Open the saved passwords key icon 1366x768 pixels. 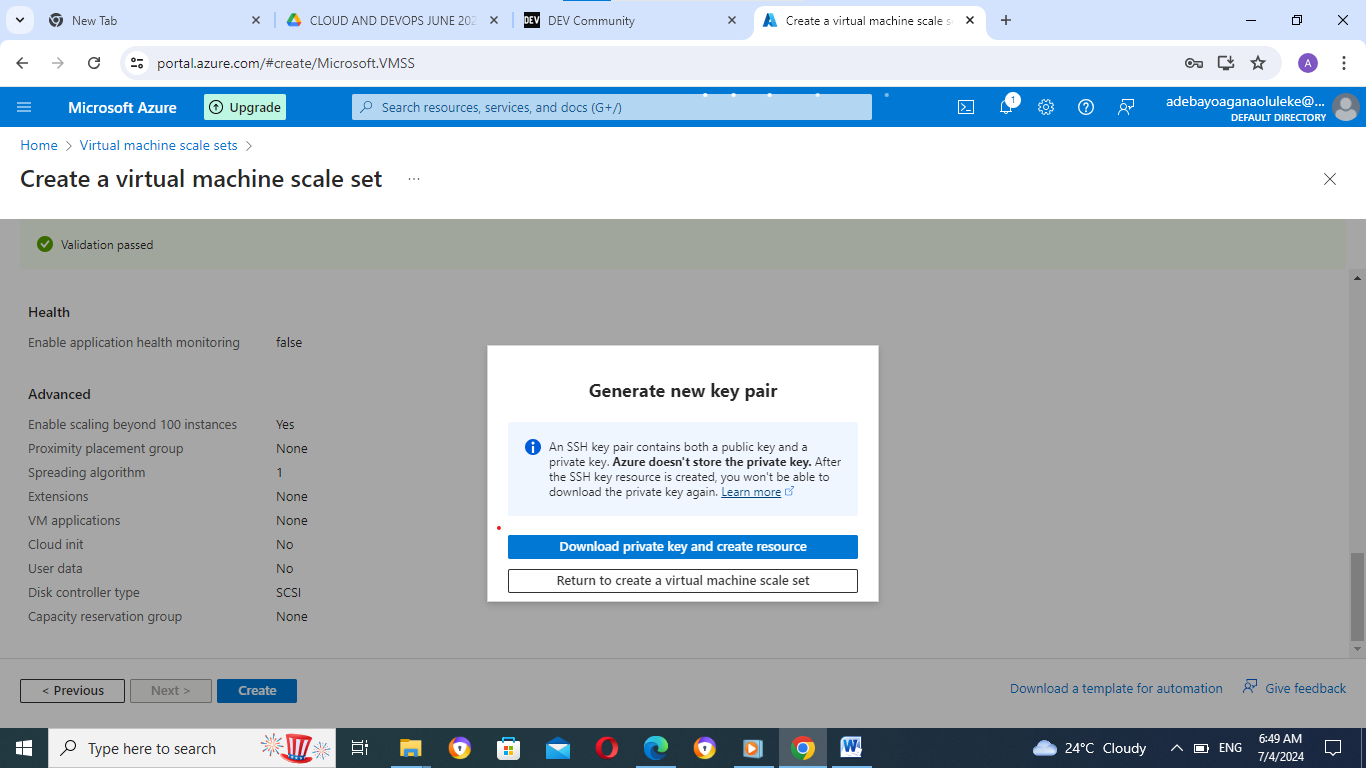pyautogui.click(x=1194, y=63)
